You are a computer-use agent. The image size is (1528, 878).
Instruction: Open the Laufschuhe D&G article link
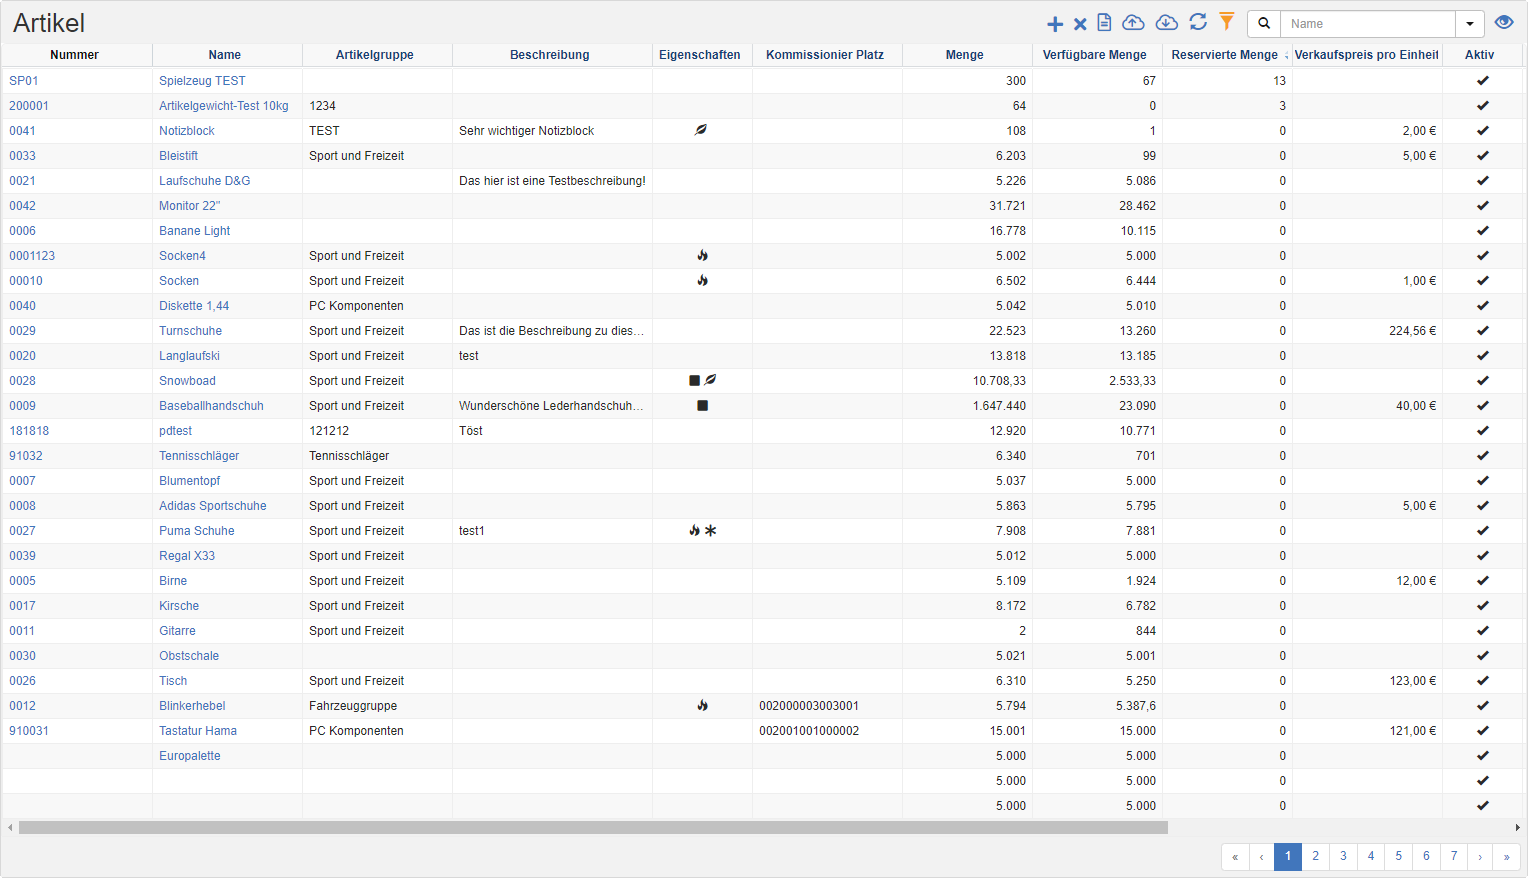pyautogui.click(x=204, y=181)
